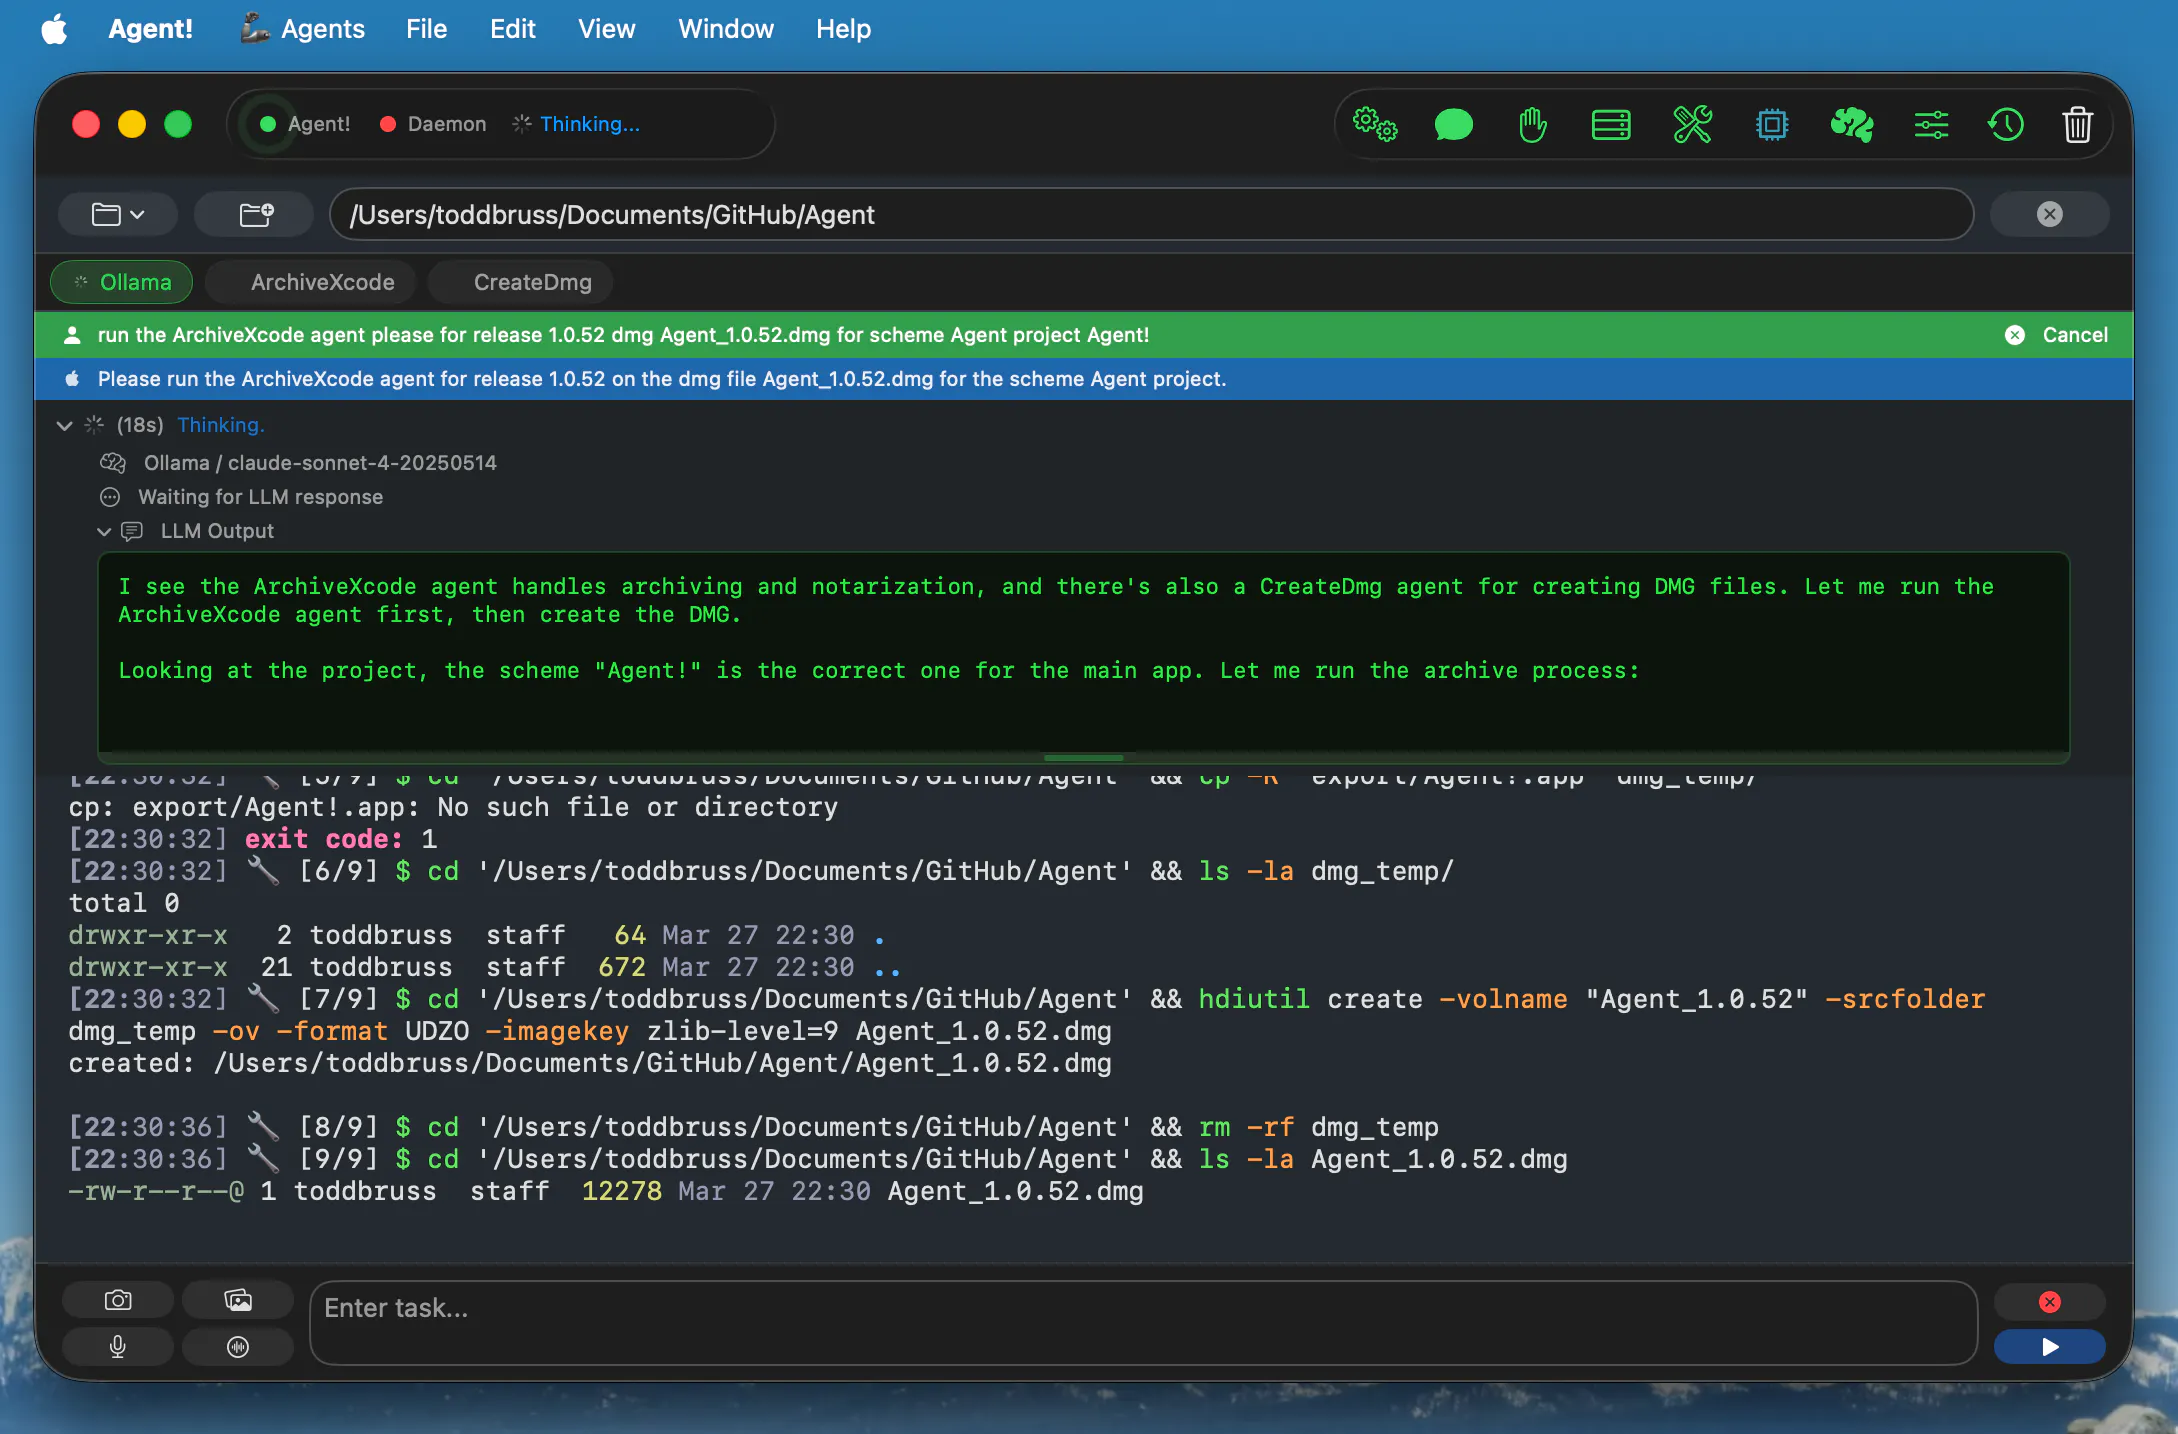Collapse the LLM Output section
Screen dimensions: 2178x1434
pyautogui.click(x=104, y=531)
